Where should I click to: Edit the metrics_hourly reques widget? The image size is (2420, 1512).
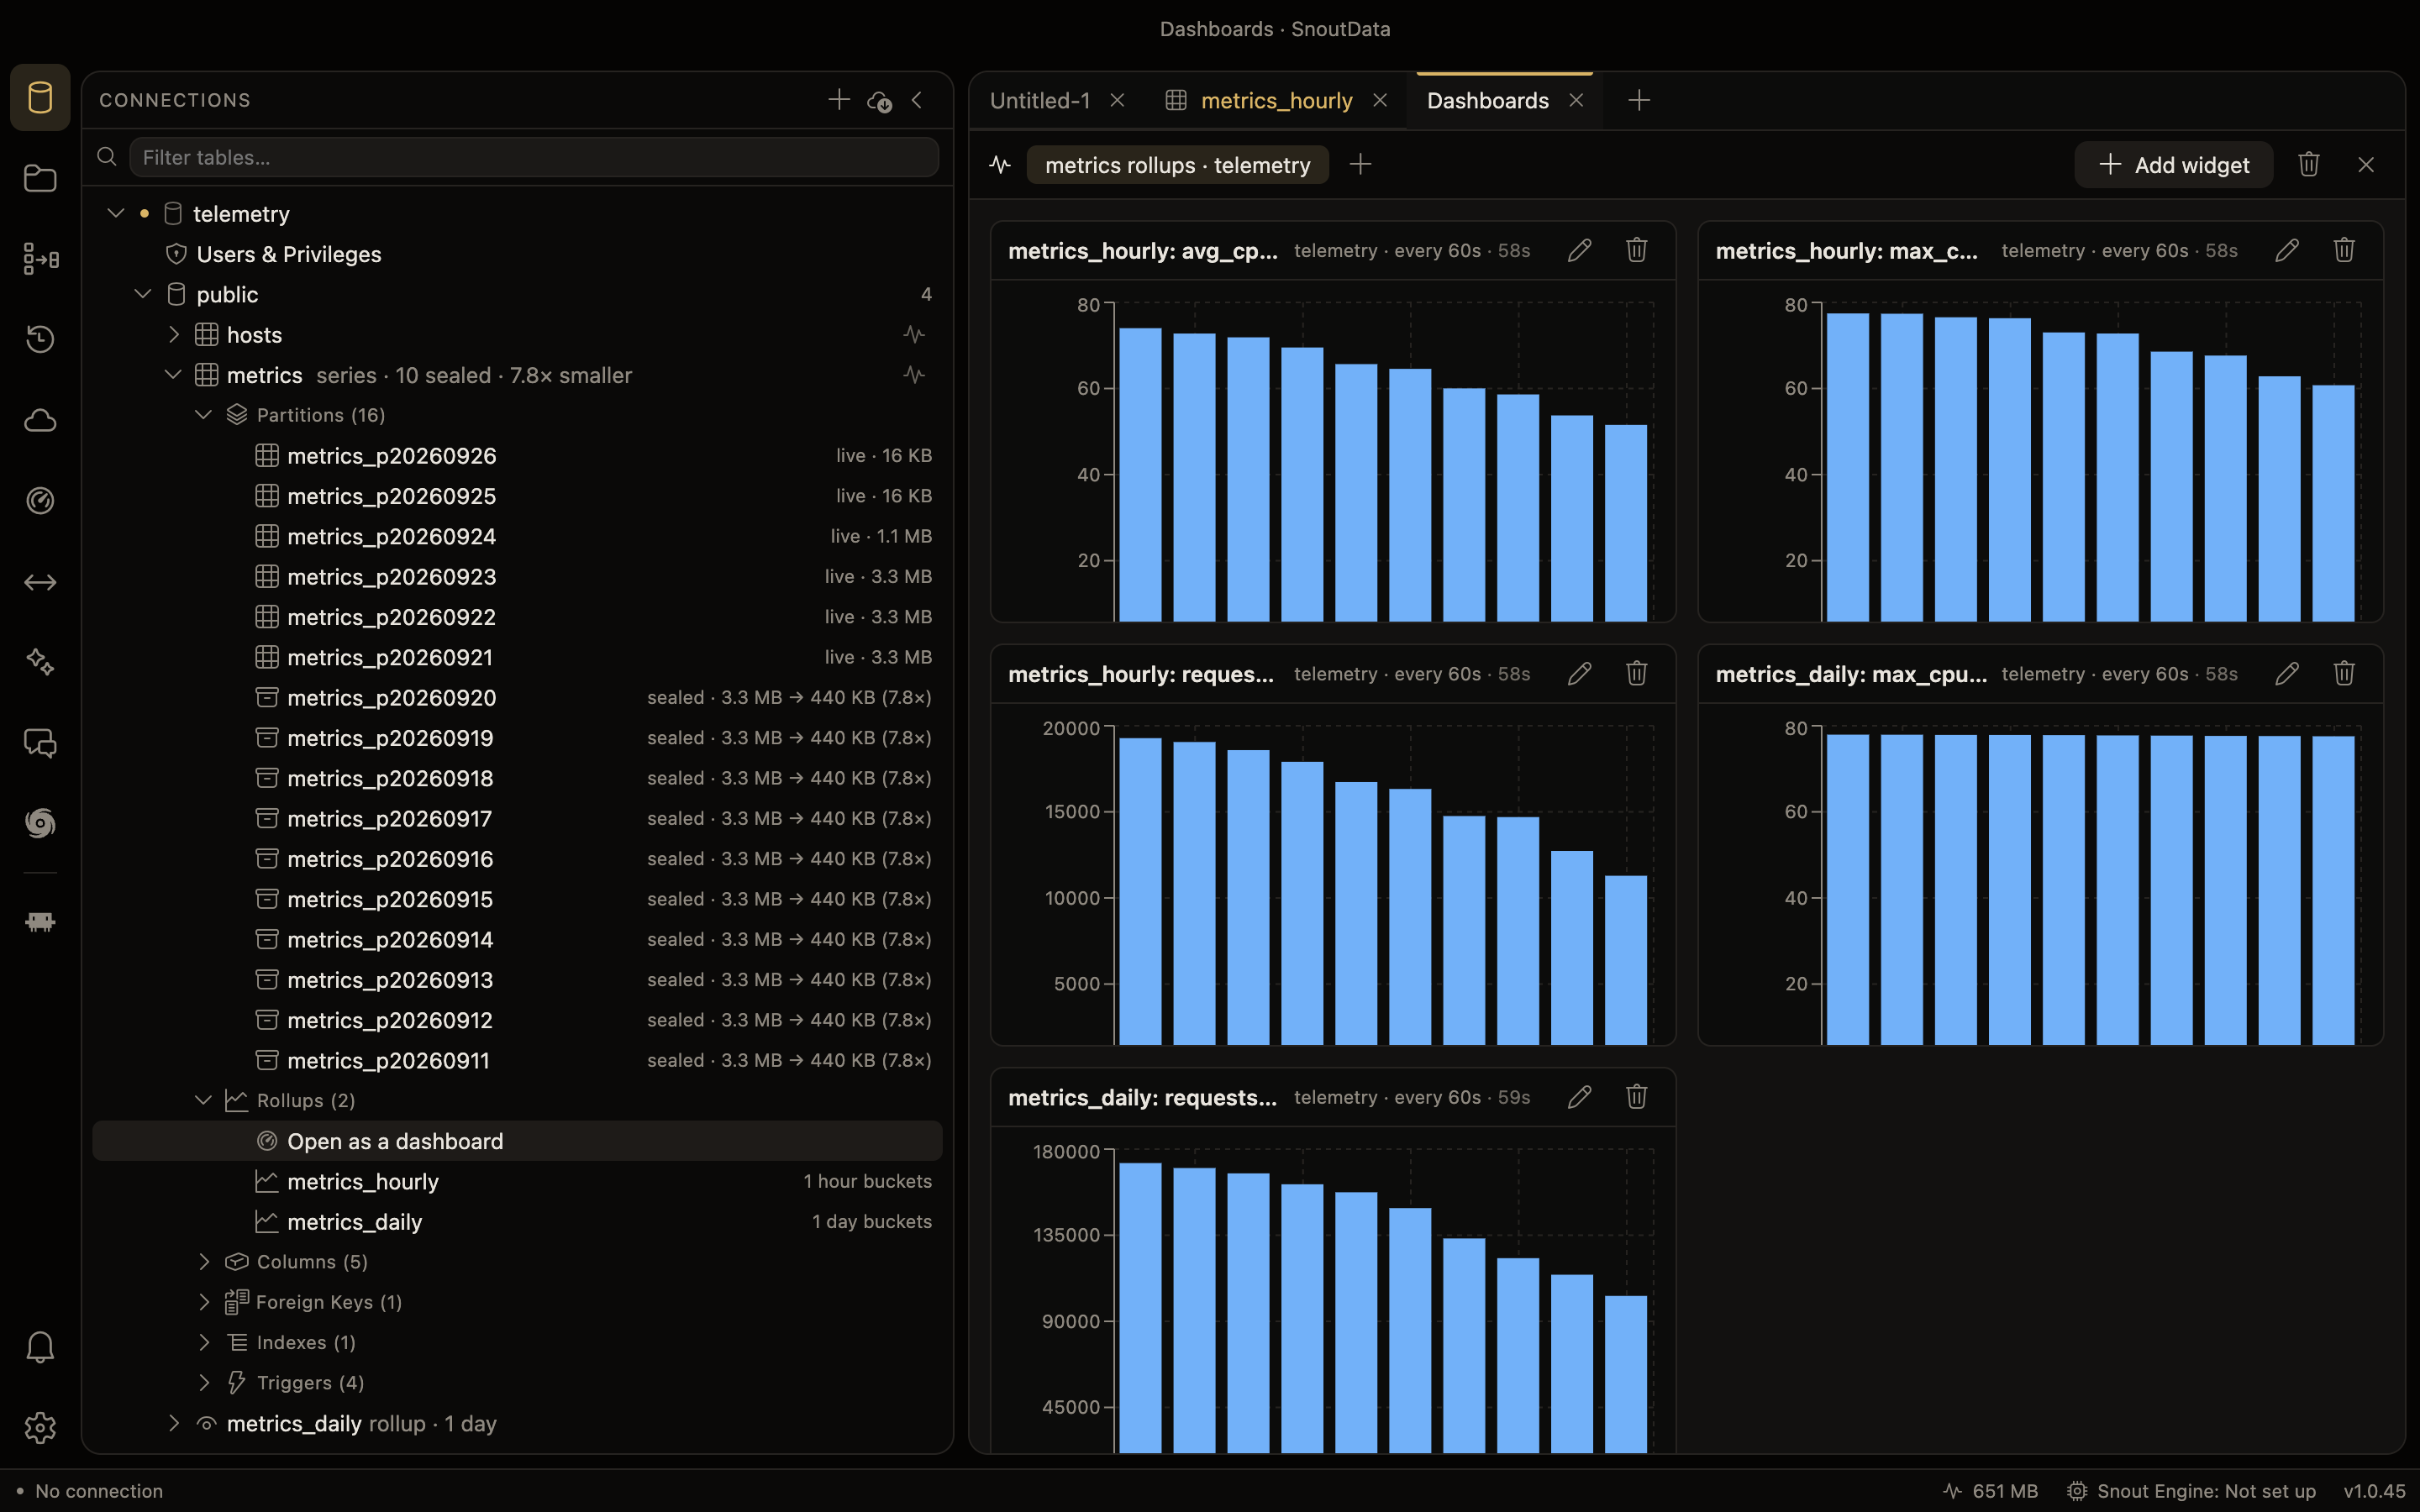tap(1579, 674)
